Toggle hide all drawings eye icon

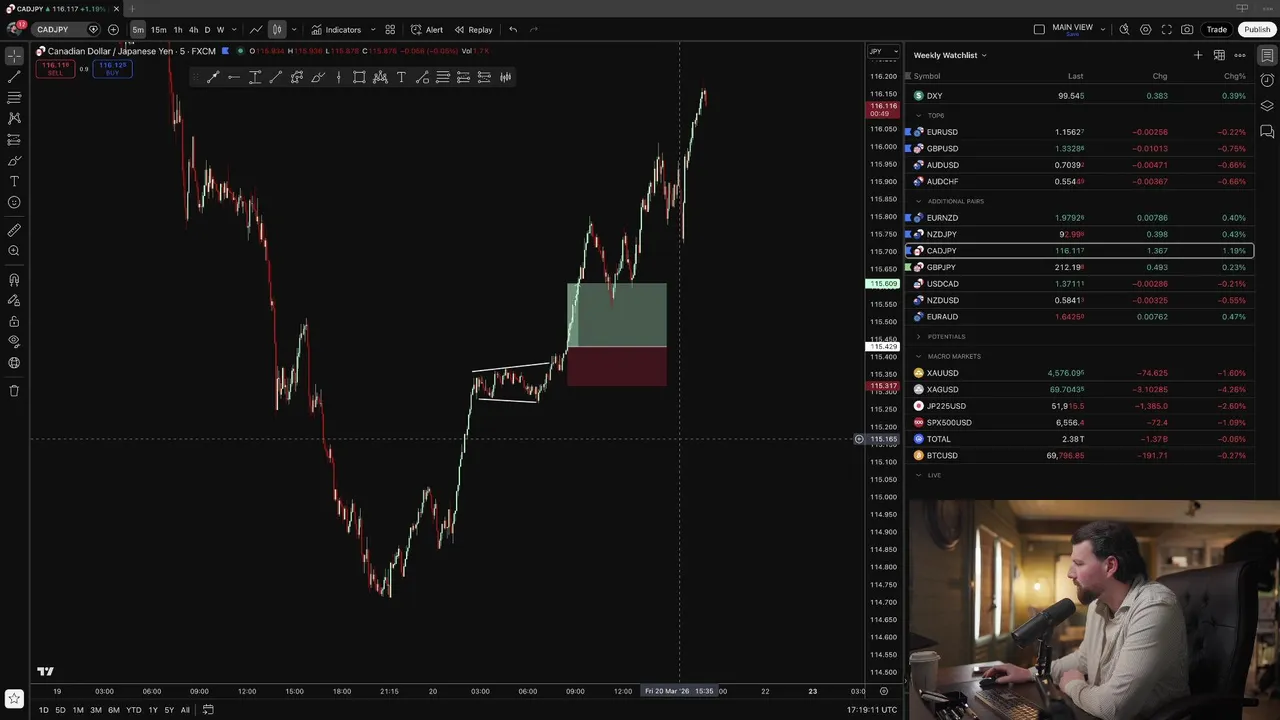(14, 342)
